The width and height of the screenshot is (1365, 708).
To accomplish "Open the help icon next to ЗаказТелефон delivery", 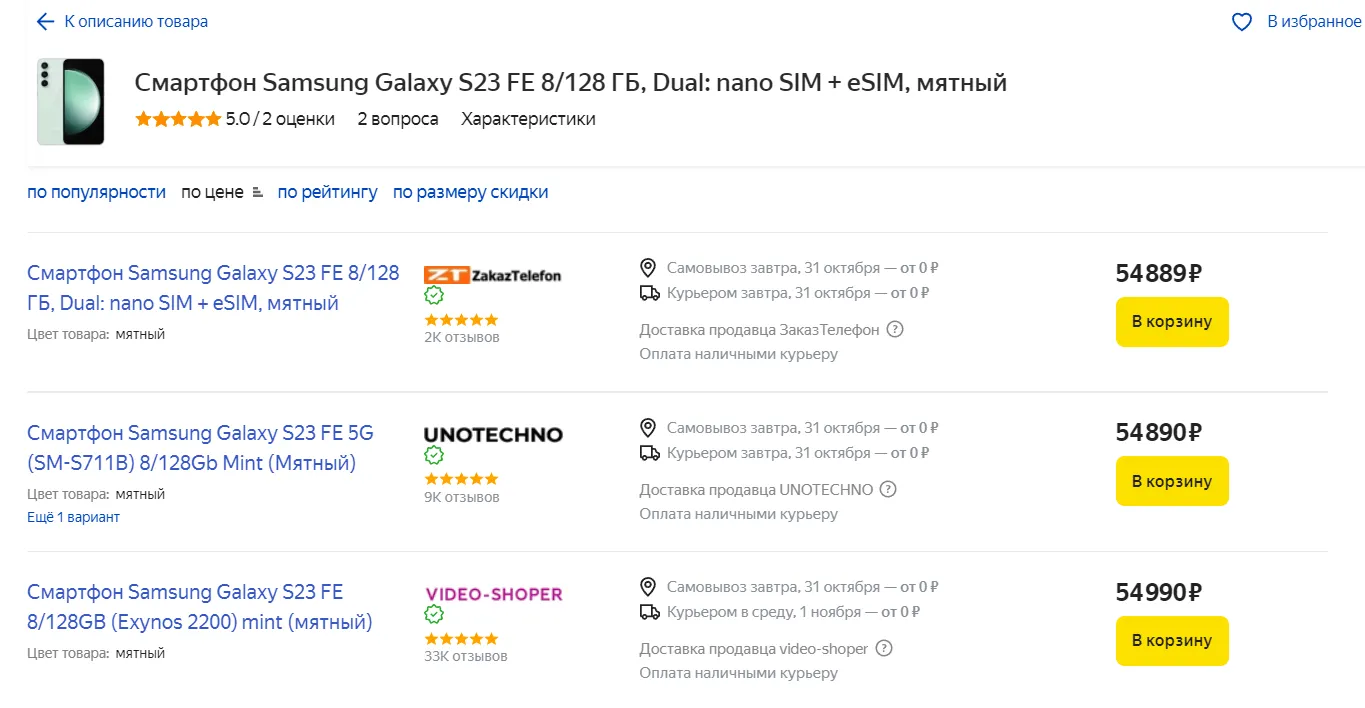I will pyautogui.click(x=895, y=329).
